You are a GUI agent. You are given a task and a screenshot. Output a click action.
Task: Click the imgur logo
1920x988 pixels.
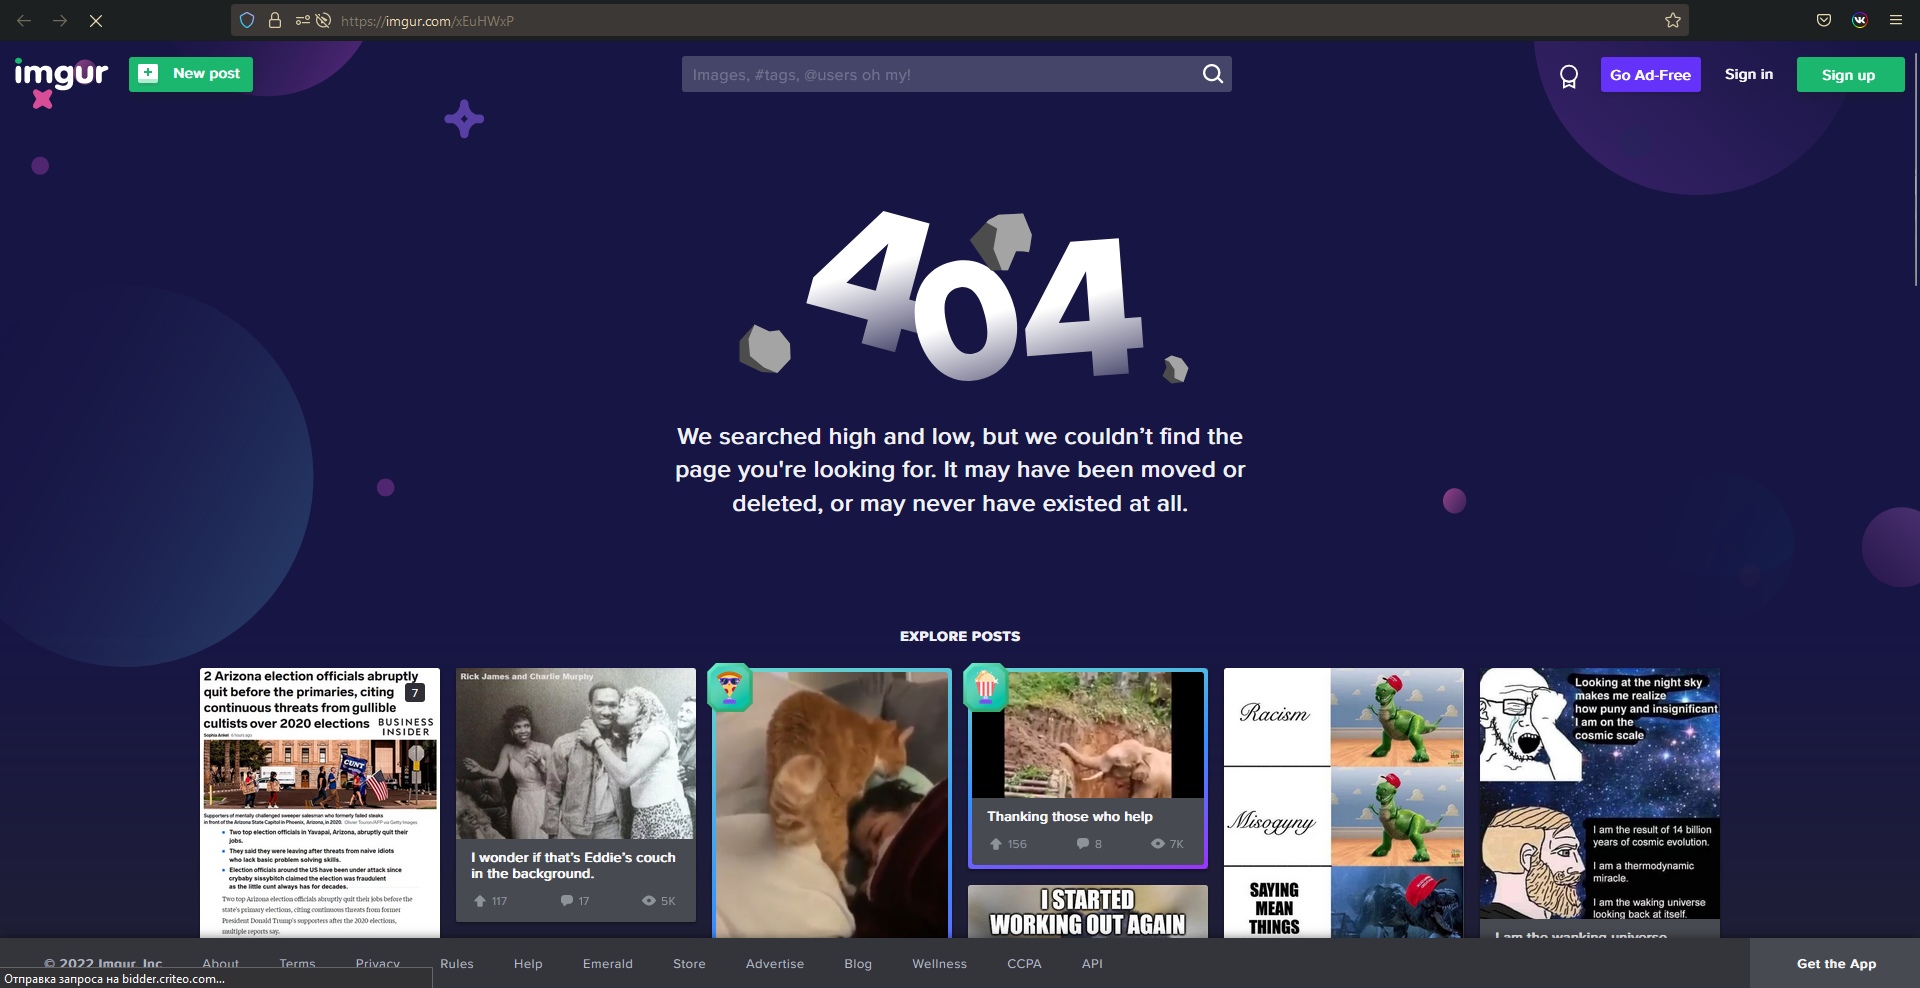coord(61,75)
